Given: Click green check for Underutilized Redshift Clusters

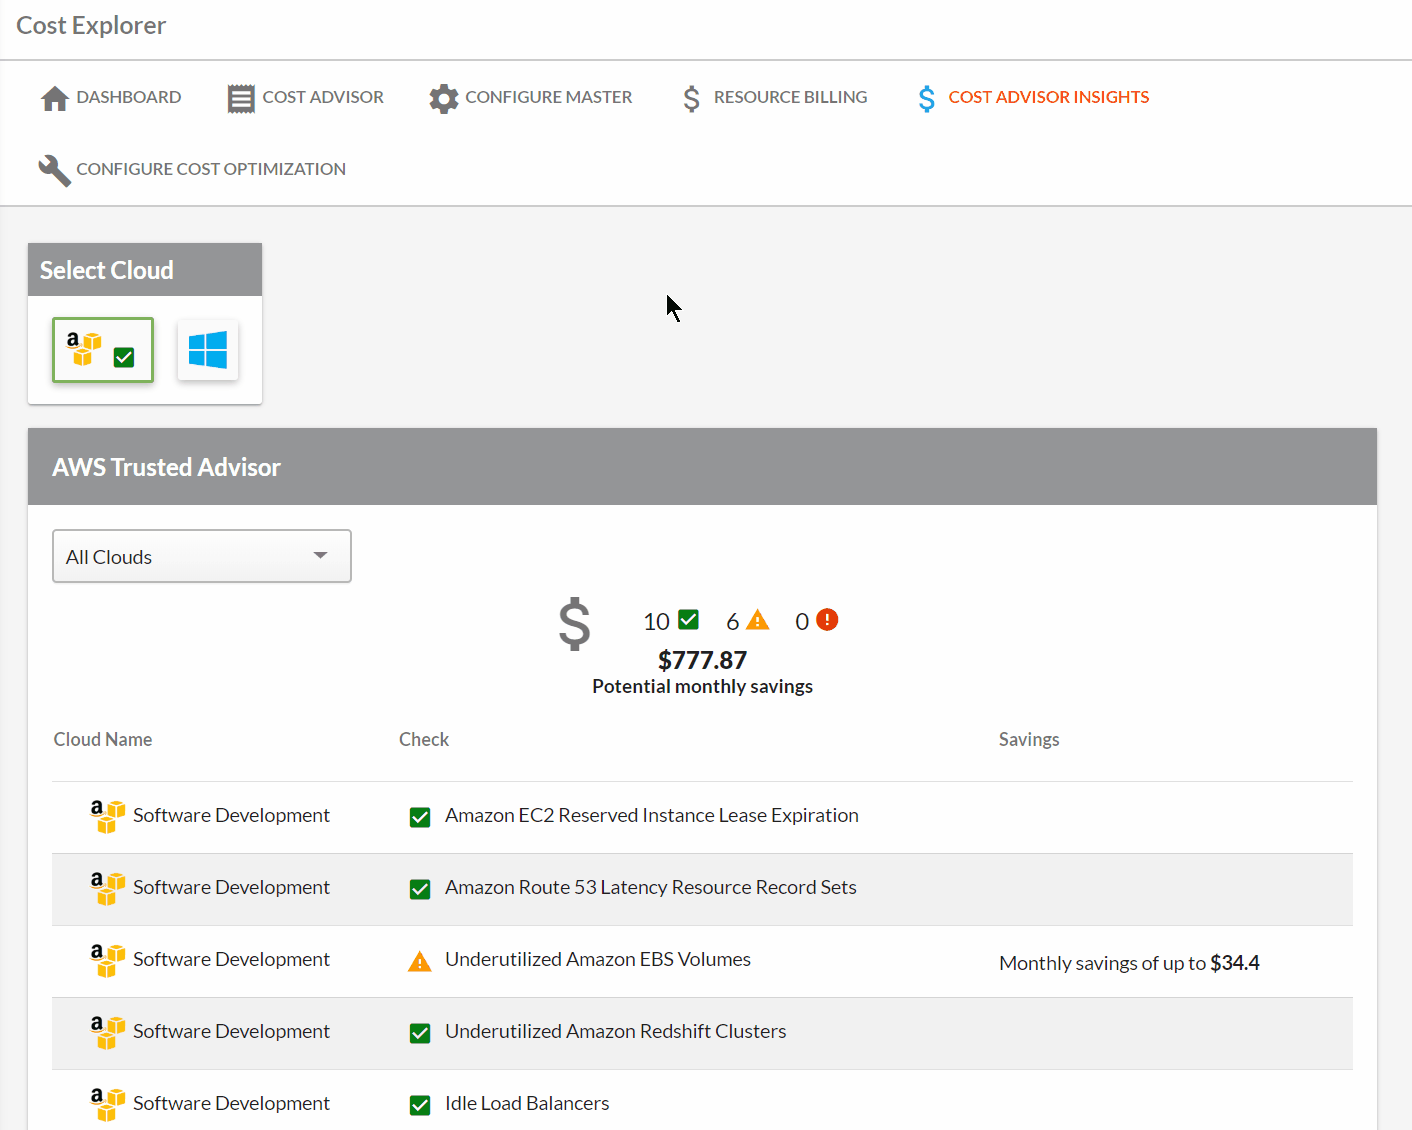Looking at the screenshot, I should [x=420, y=1033].
